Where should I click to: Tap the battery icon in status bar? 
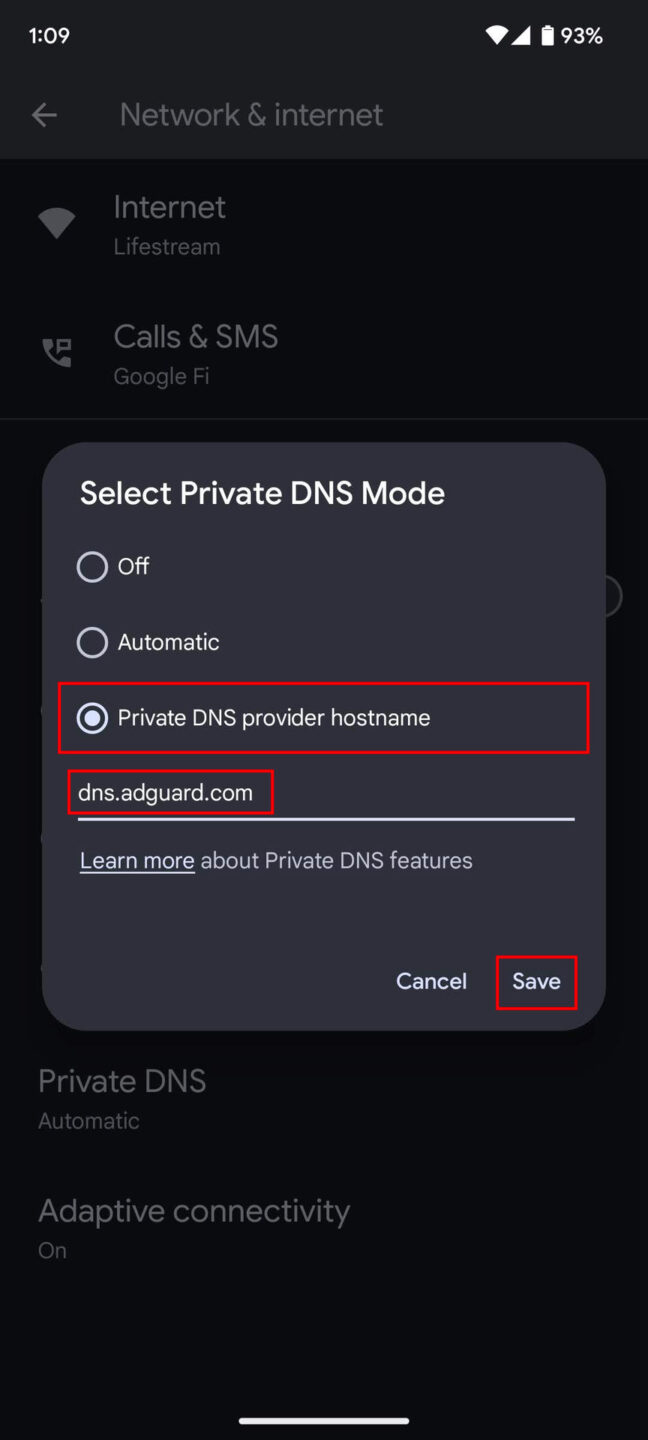(x=547, y=36)
